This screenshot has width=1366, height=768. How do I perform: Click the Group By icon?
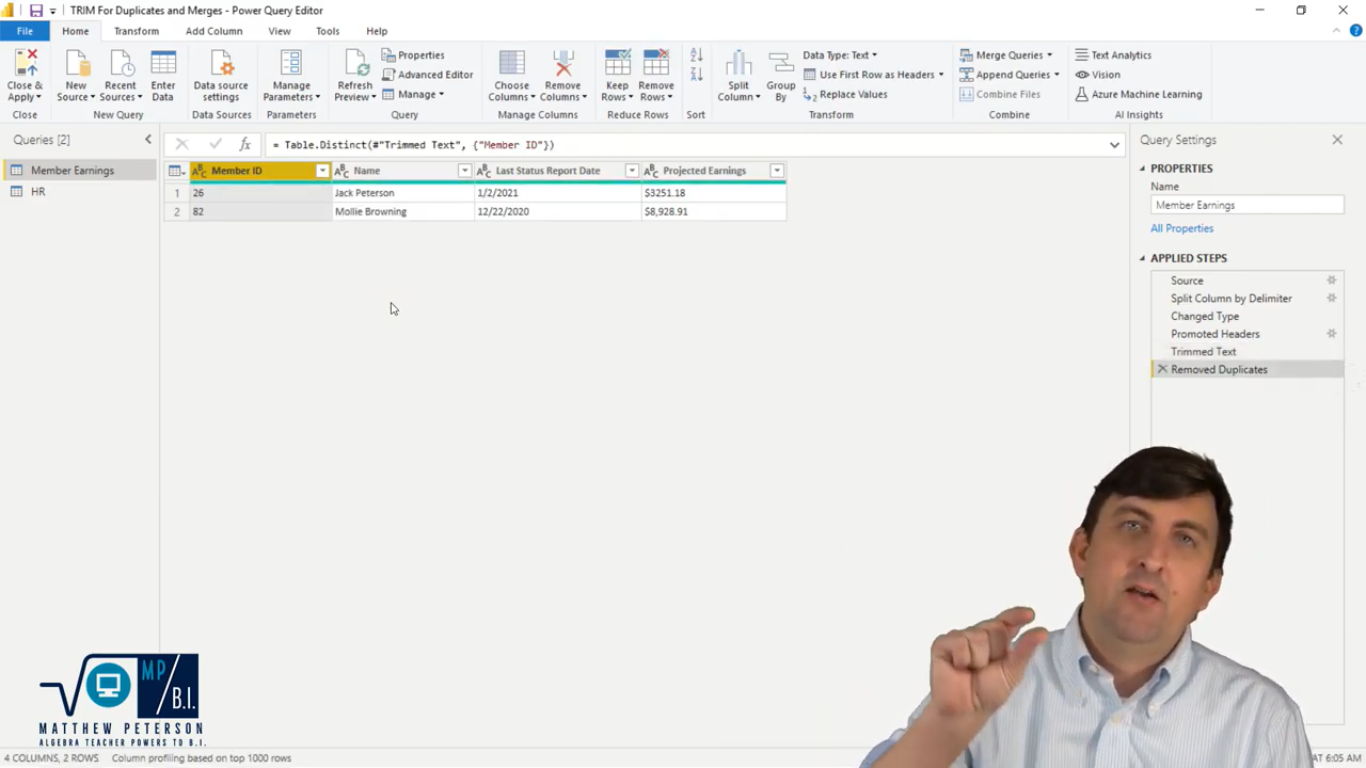pyautogui.click(x=781, y=64)
